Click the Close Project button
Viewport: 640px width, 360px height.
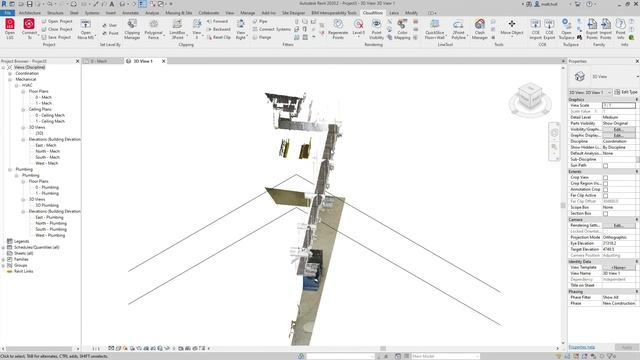(x=57, y=29)
